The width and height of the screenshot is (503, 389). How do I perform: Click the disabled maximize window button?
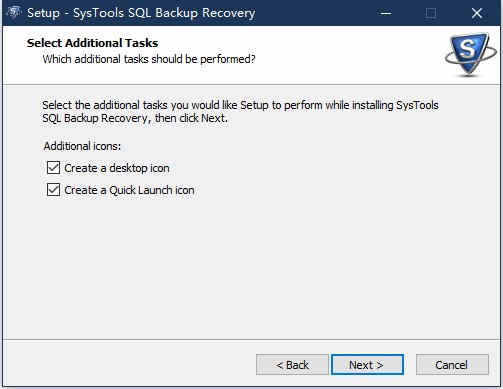pyautogui.click(x=431, y=13)
